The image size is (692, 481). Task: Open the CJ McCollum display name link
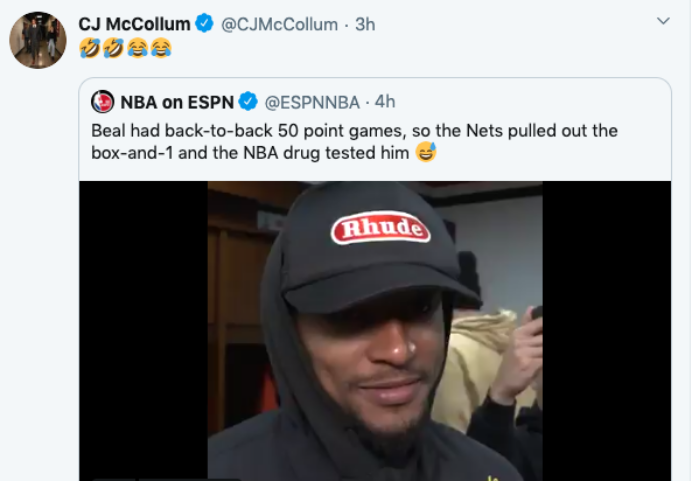point(134,24)
